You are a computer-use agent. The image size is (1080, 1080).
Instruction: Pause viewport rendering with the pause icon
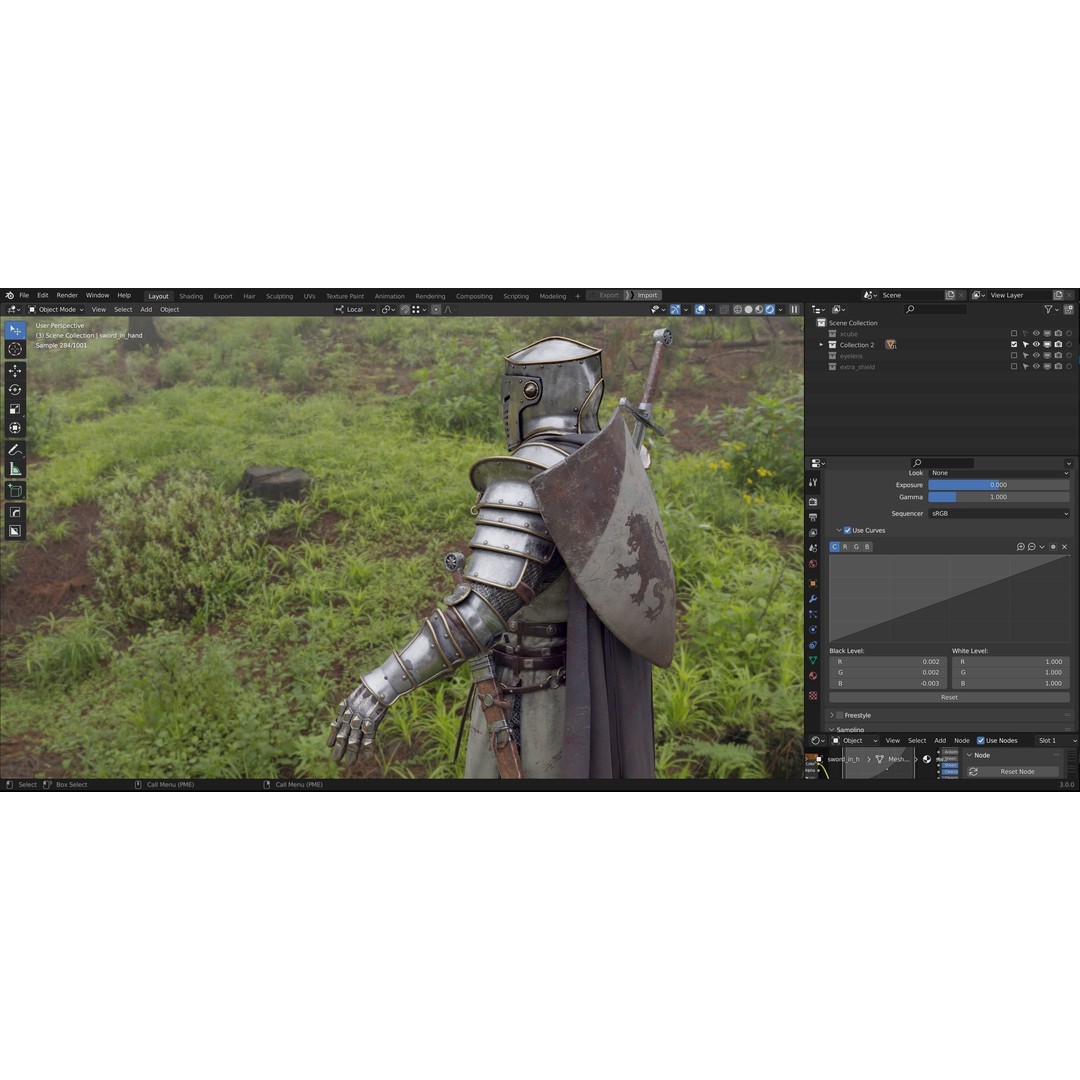click(794, 310)
